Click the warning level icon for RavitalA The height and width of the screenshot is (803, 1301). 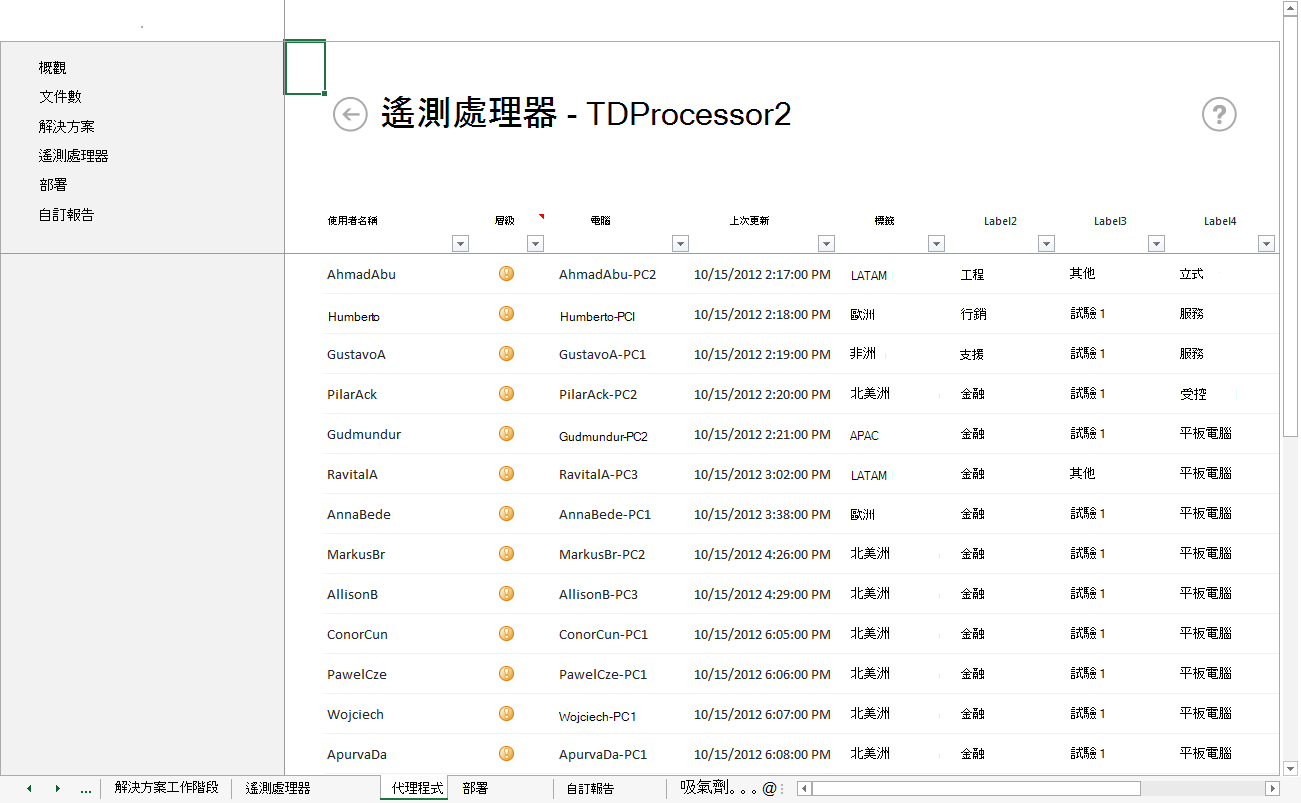pos(506,473)
